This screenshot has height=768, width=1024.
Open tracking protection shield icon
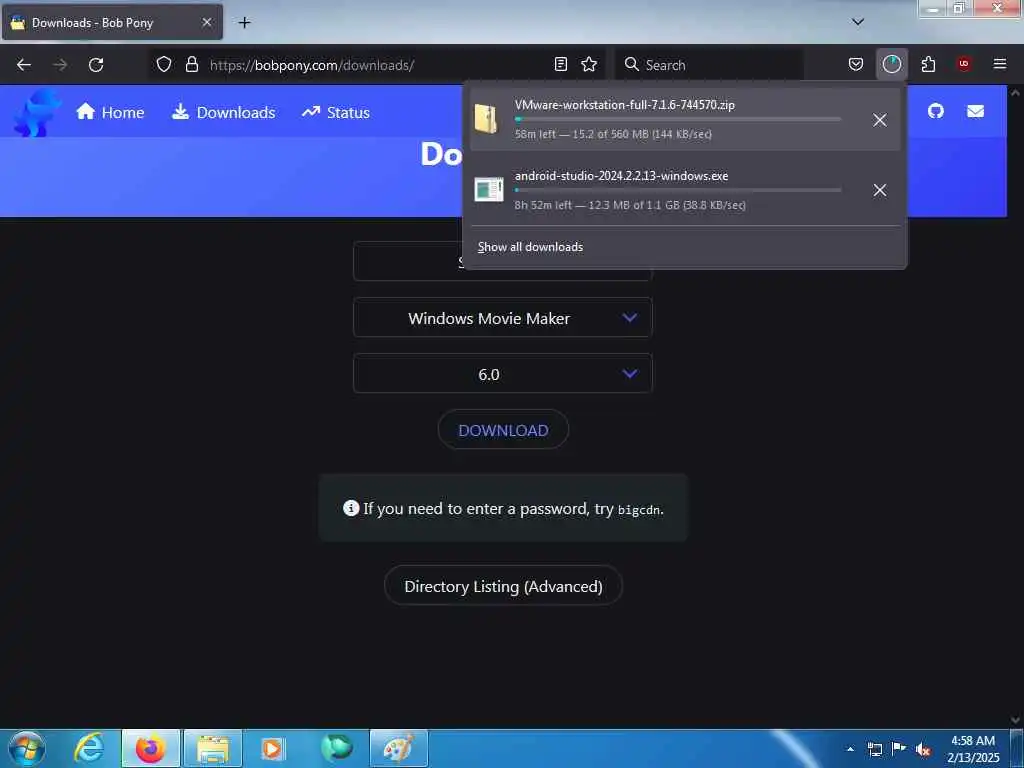click(164, 64)
